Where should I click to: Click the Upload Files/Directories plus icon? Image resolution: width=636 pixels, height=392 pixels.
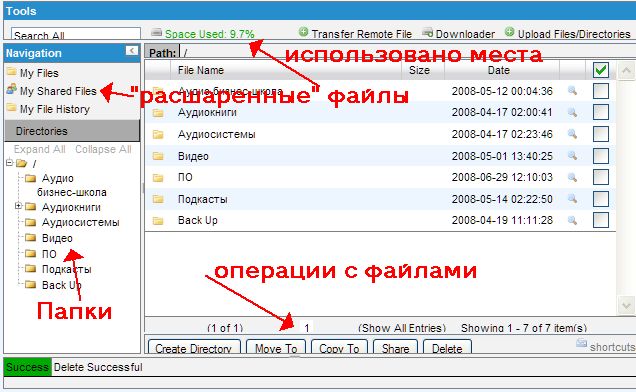[510, 31]
